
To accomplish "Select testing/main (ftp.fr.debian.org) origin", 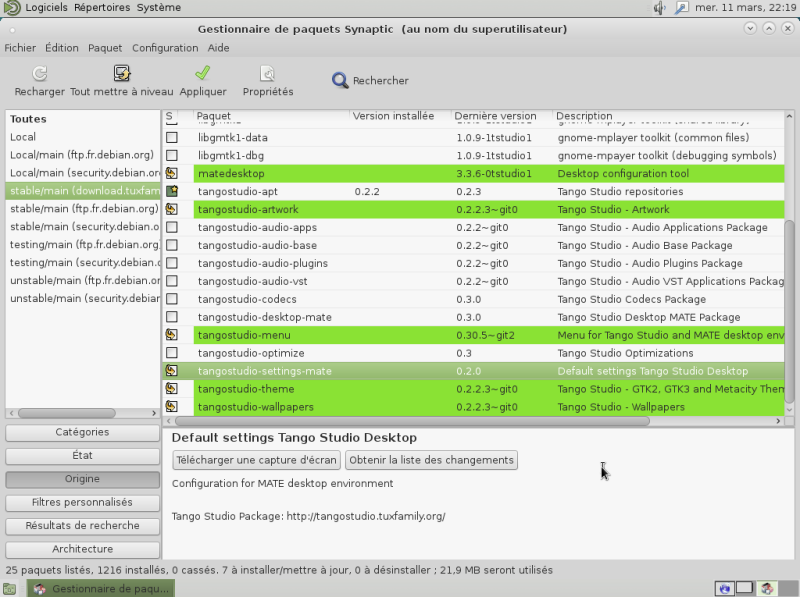I will [x=83, y=244].
